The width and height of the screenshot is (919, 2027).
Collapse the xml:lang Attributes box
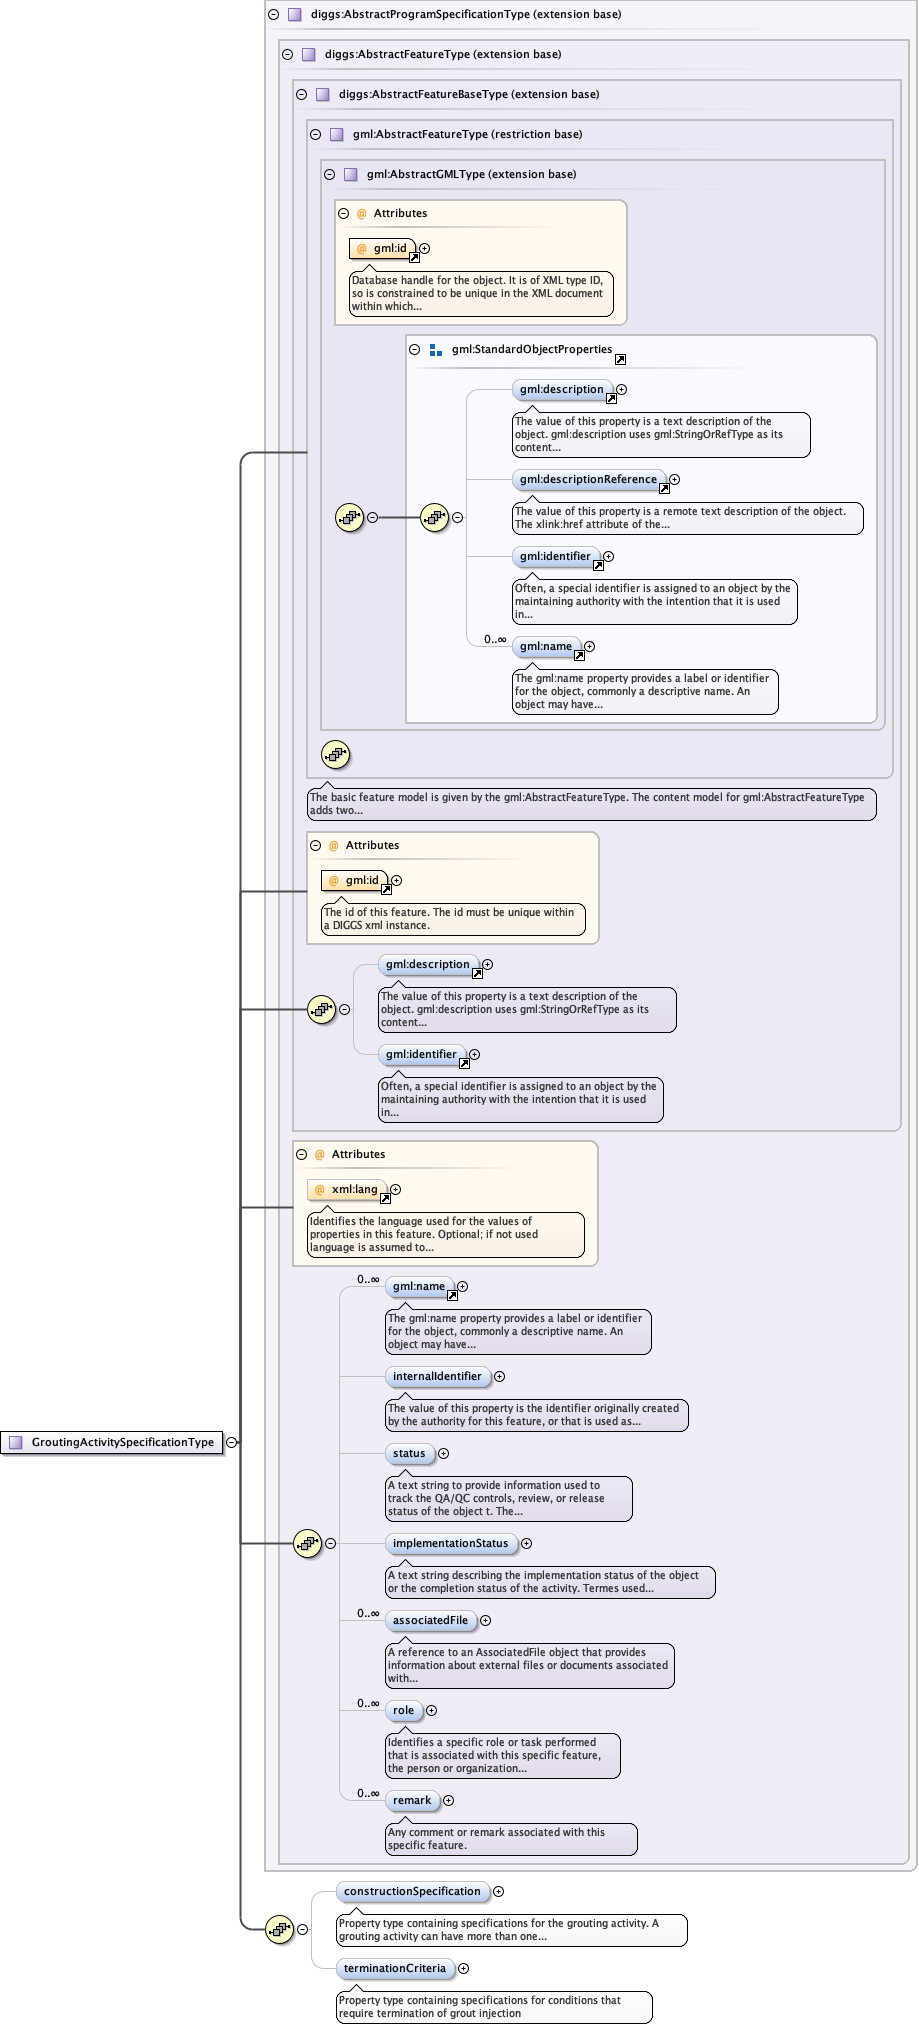coord(301,1154)
